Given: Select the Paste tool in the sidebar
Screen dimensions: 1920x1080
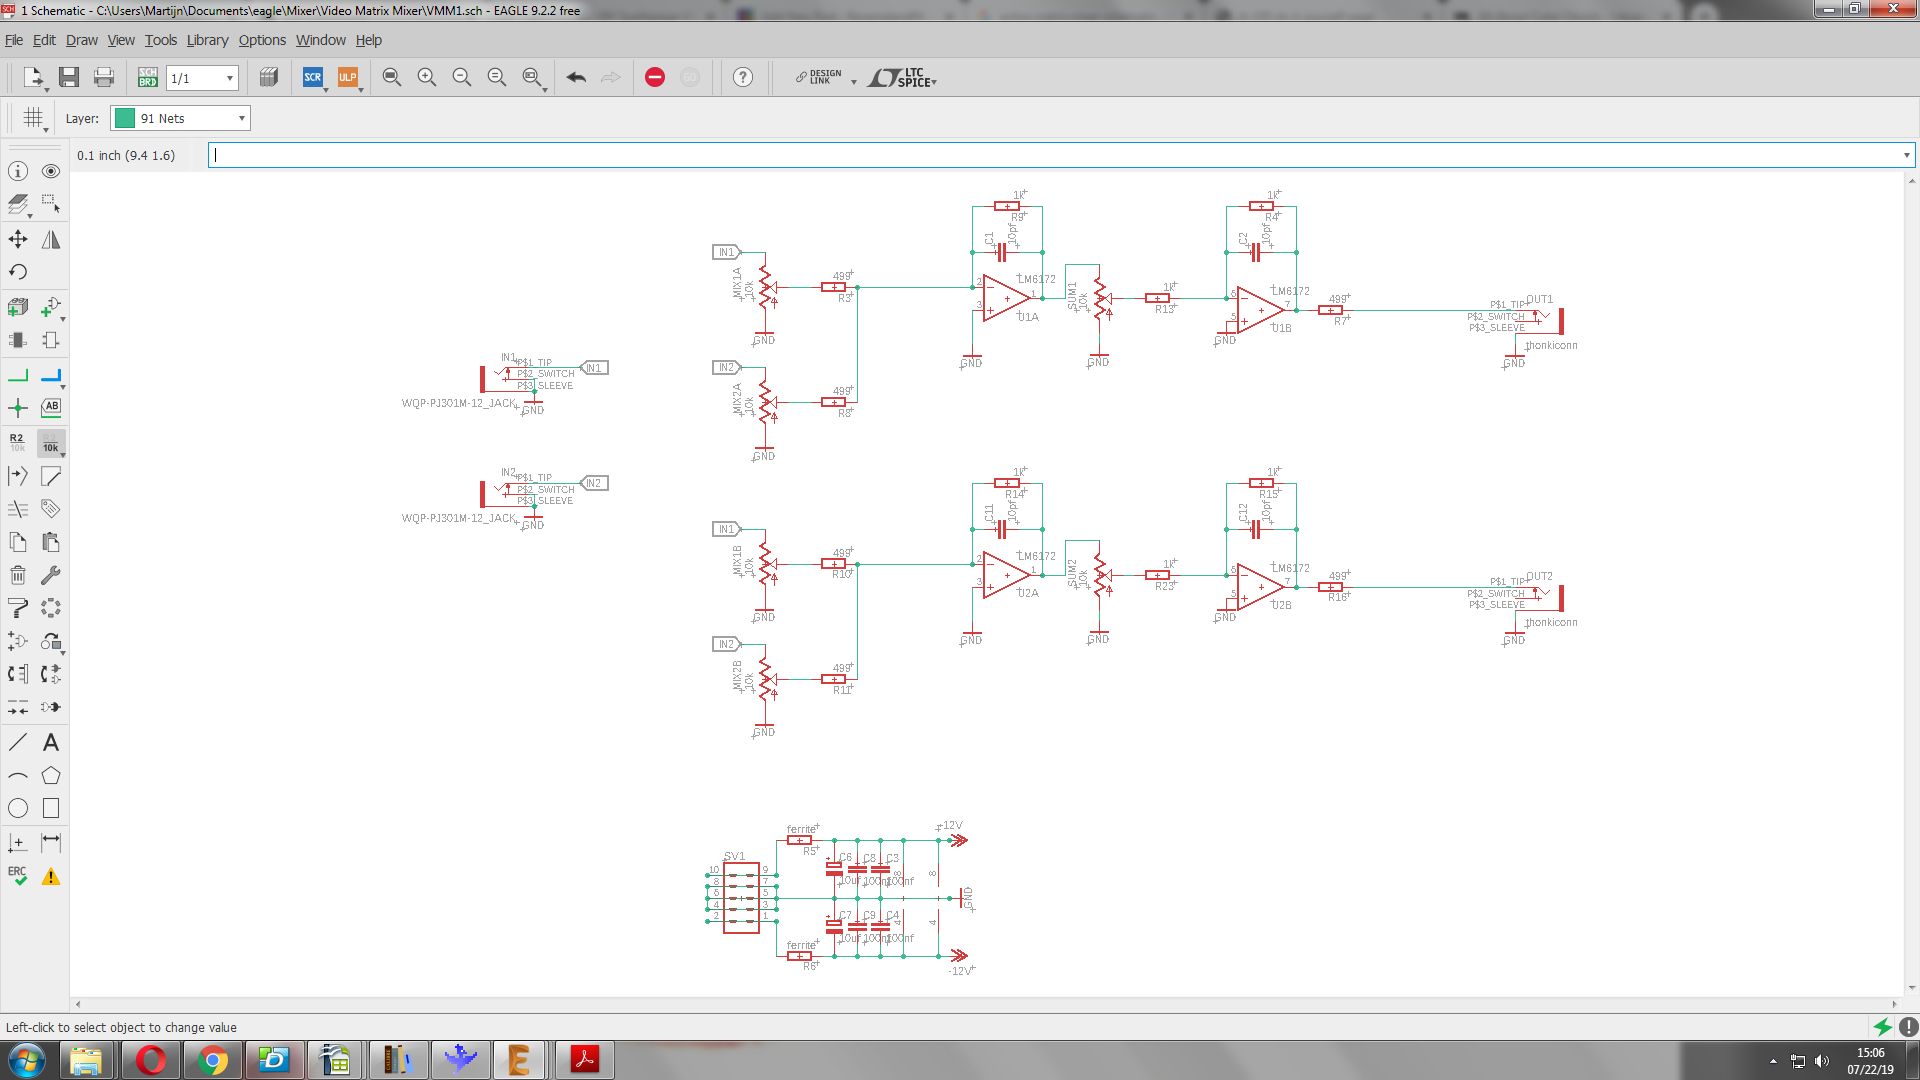Looking at the screenshot, I should (x=51, y=542).
